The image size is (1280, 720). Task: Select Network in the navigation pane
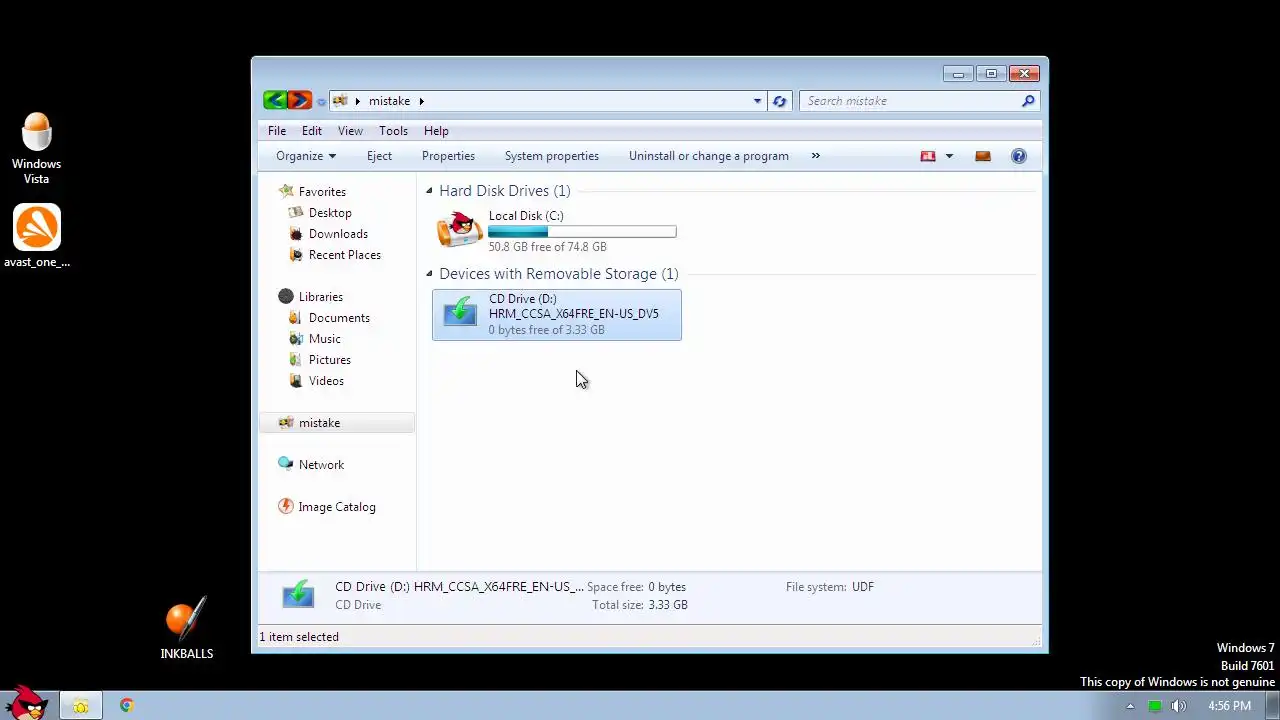click(321, 465)
